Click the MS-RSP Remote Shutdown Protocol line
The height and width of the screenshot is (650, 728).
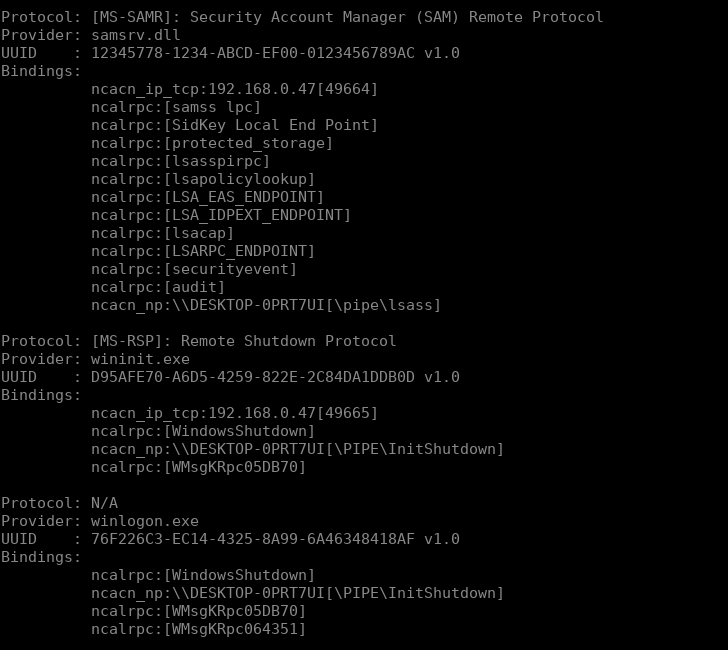point(198,341)
